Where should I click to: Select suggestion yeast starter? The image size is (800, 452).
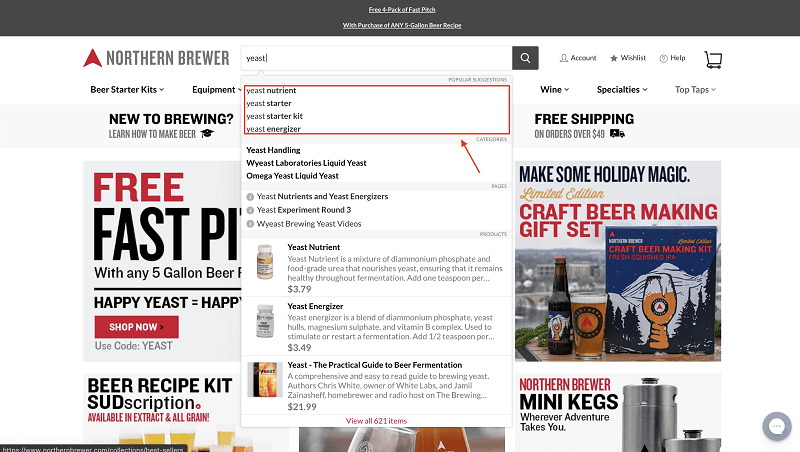click(268, 103)
